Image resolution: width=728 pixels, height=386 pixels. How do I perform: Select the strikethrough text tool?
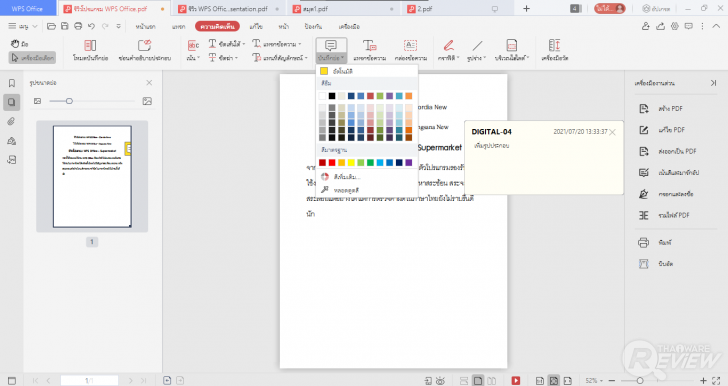coord(212,58)
